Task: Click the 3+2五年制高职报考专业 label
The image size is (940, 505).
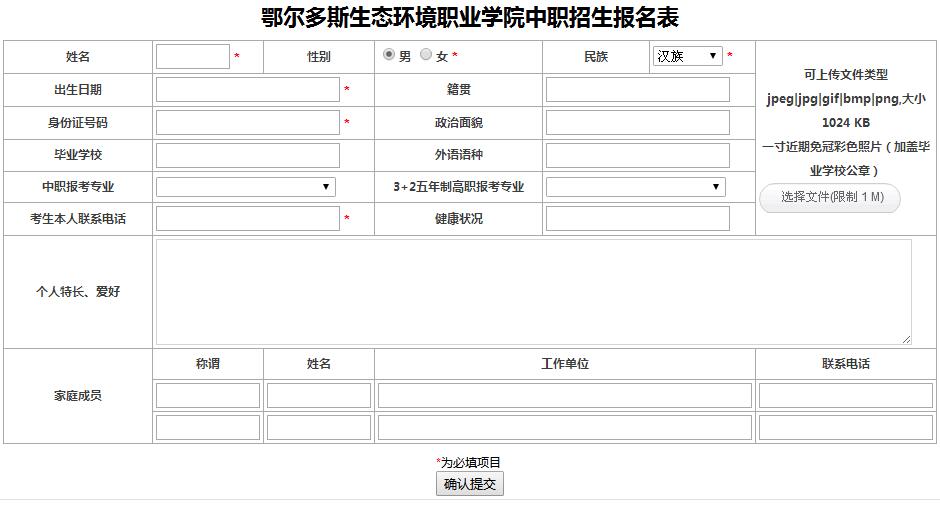Action: pyautogui.click(x=459, y=187)
